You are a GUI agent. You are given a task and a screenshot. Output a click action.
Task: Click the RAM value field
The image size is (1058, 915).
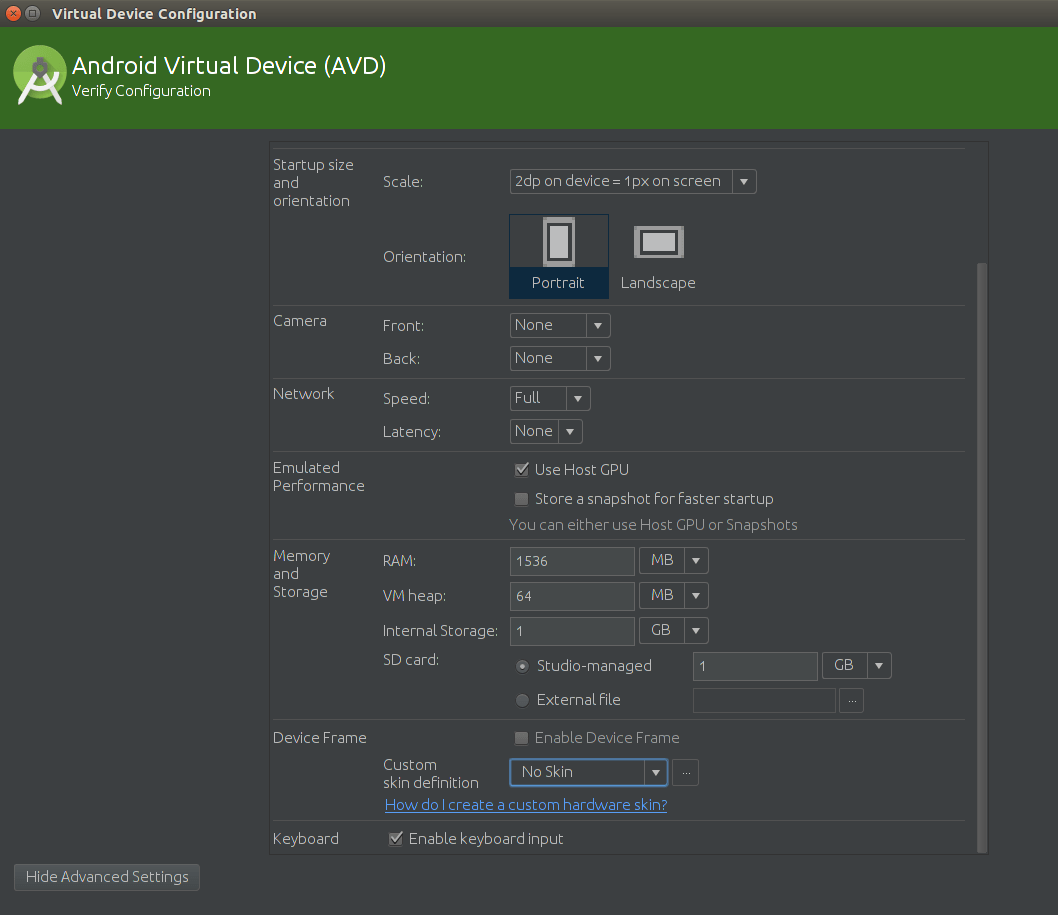[x=572, y=561]
